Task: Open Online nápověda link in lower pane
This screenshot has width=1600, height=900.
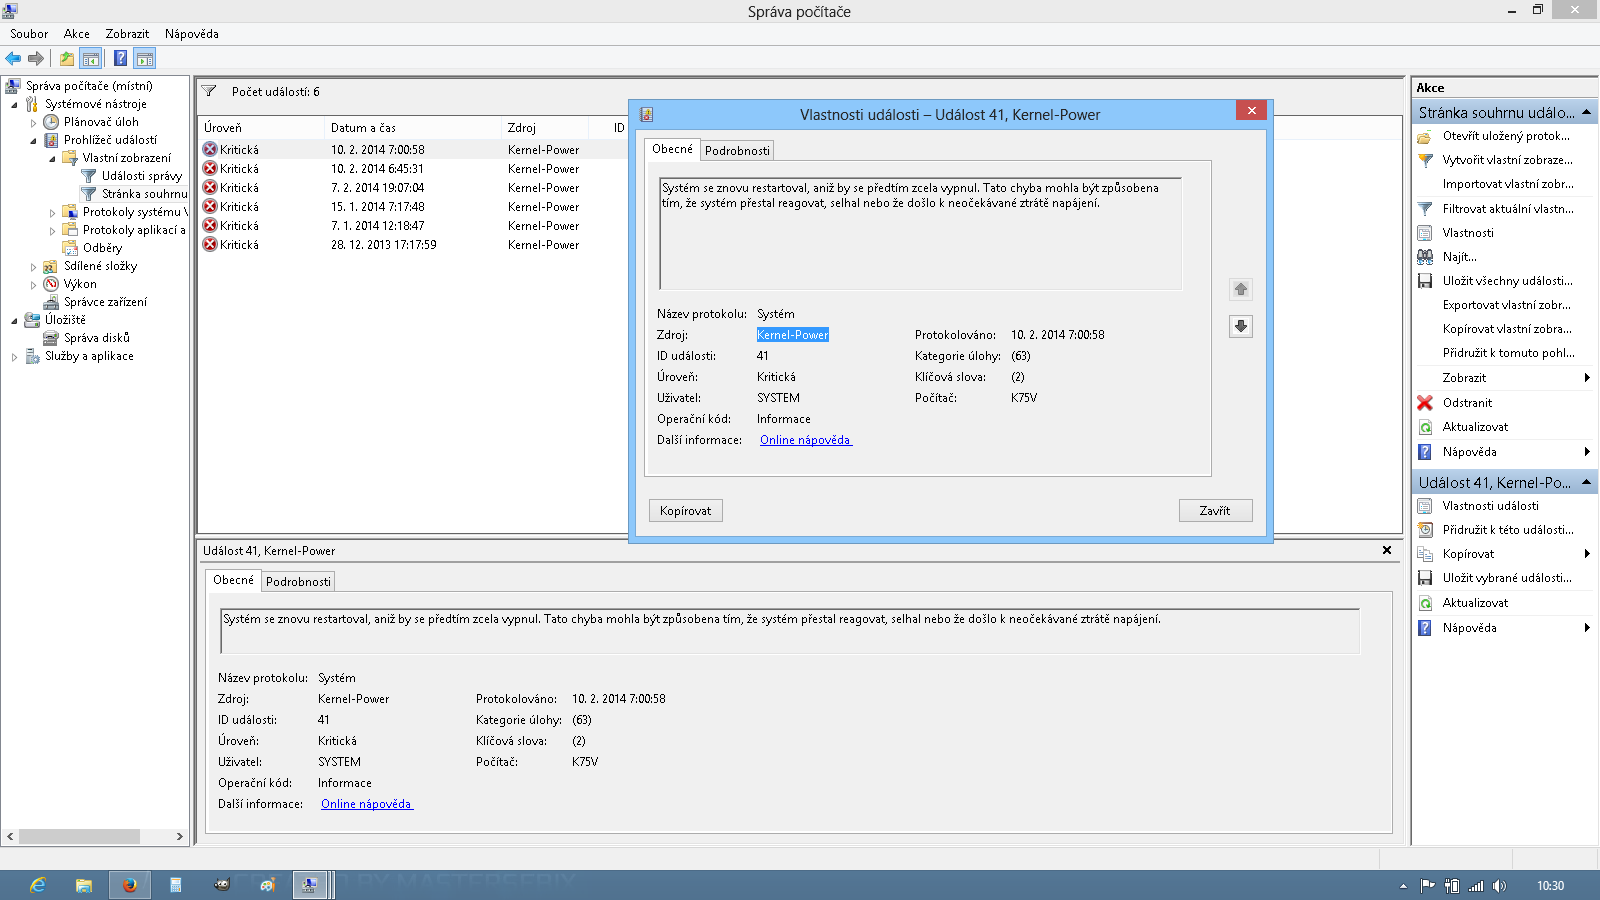Action: point(366,804)
